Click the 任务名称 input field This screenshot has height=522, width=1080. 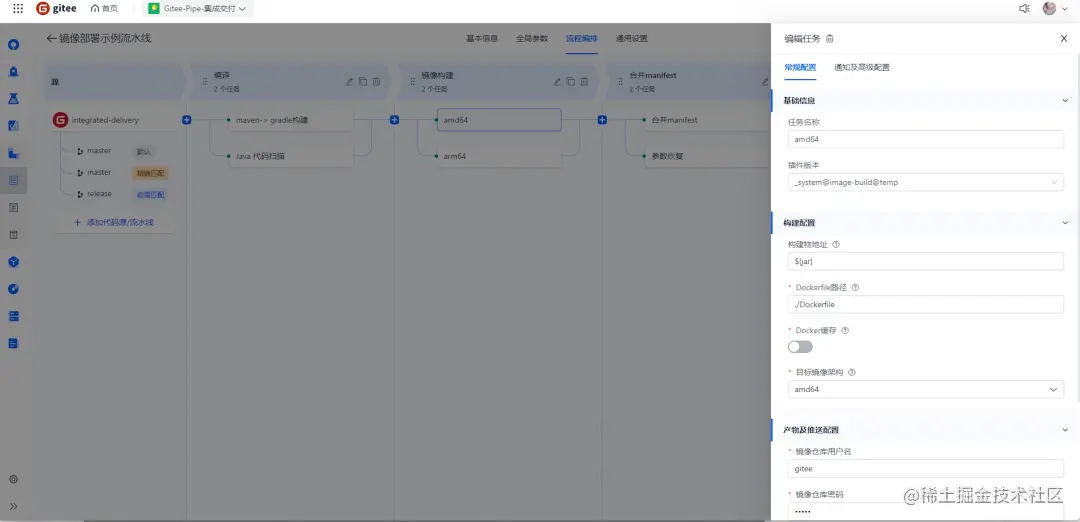(x=926, y=139)
